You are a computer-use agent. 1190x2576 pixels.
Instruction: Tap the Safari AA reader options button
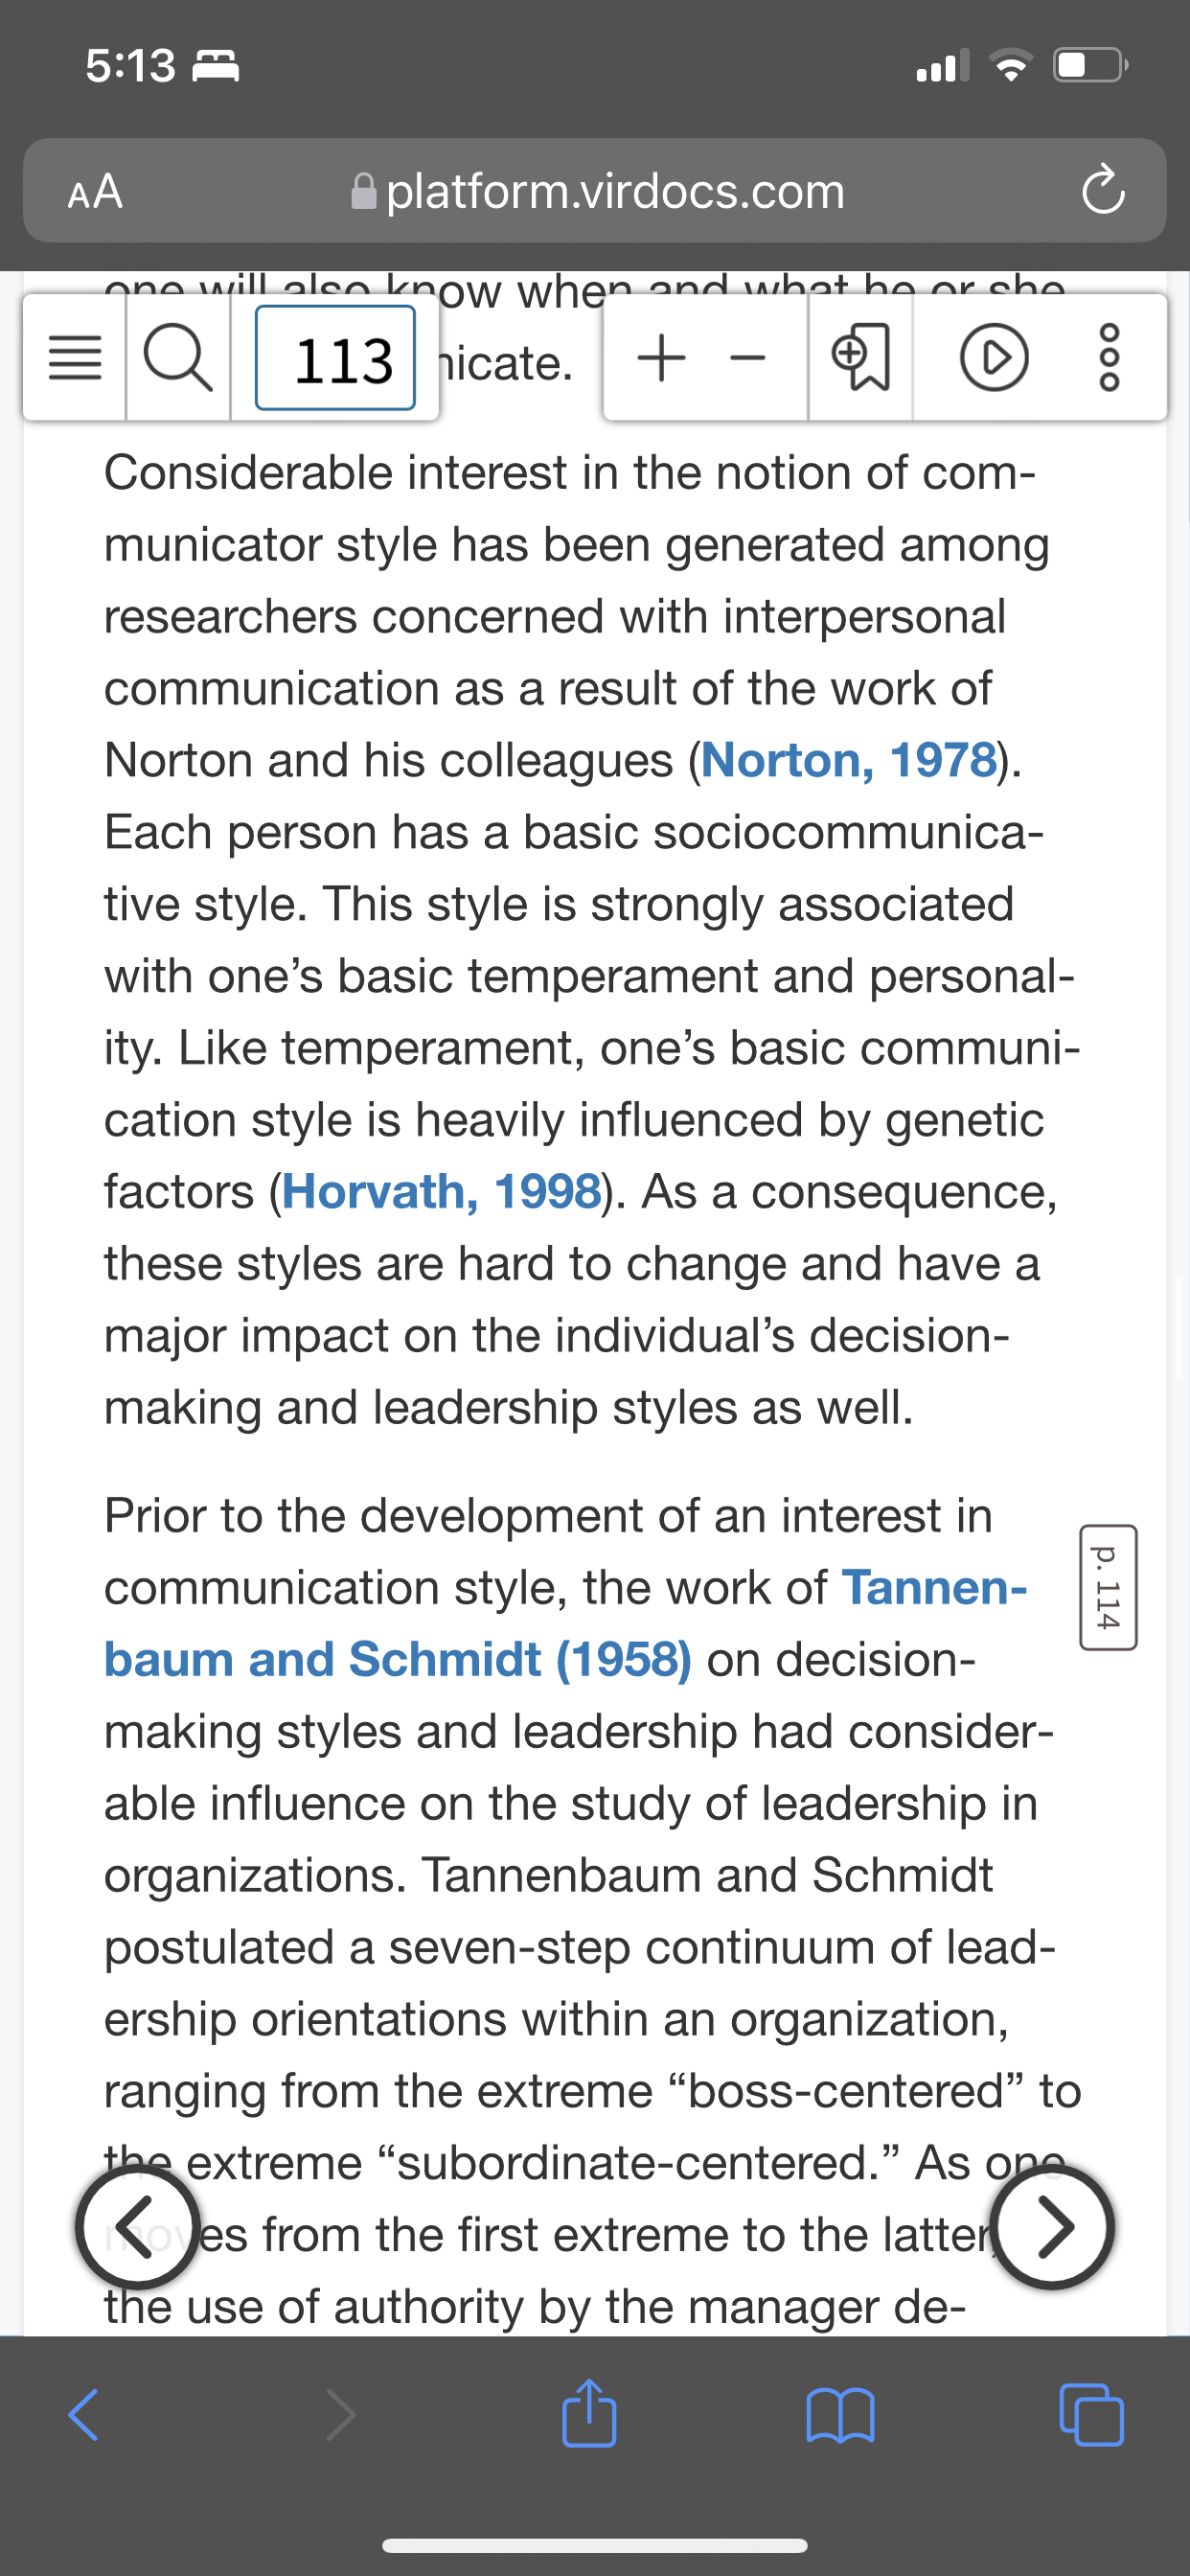(x=95, y=191)
